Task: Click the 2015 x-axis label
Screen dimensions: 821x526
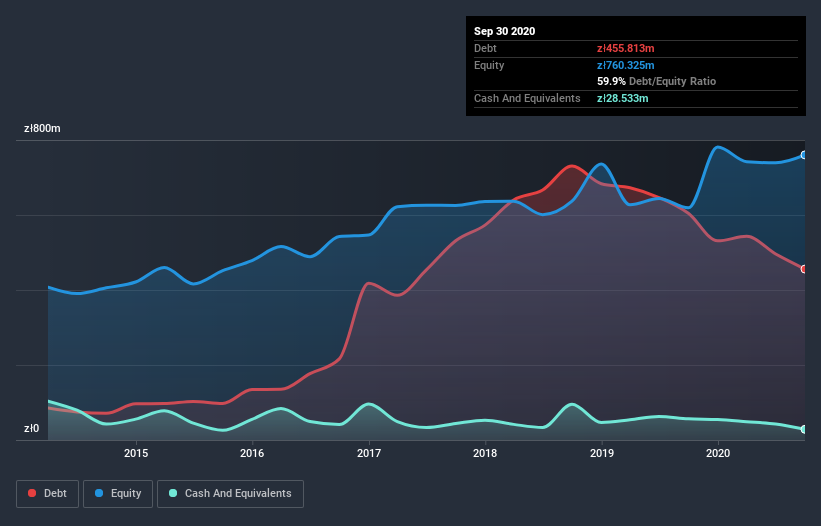Action: (136, 453)
